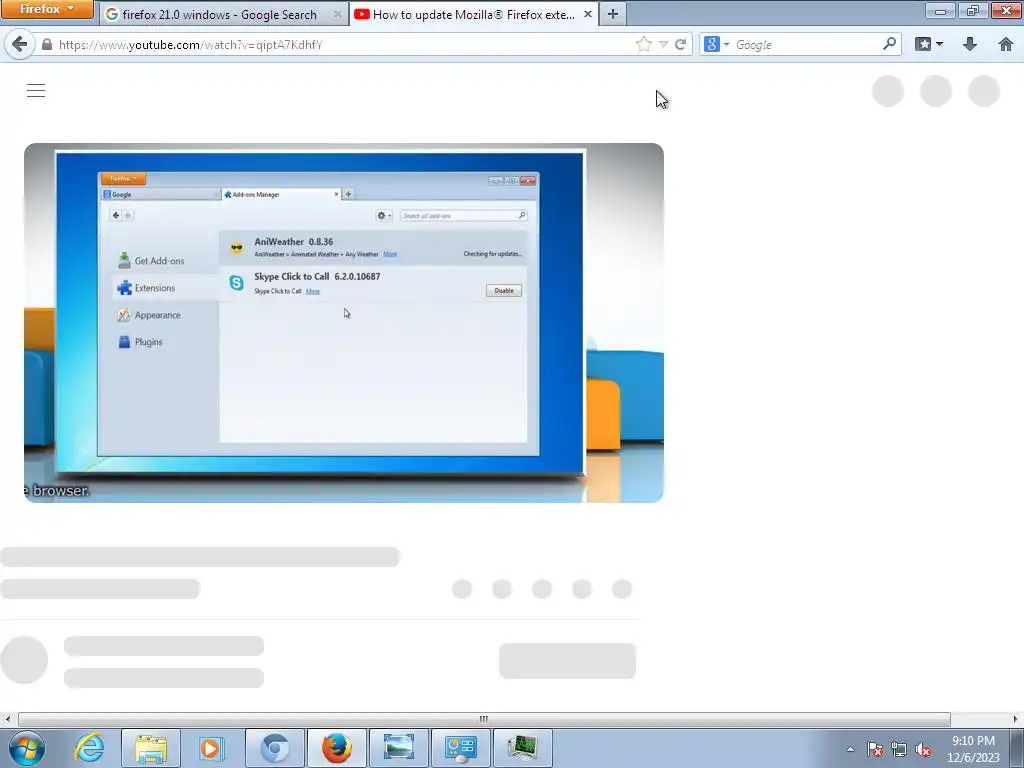Close the YouTube video tab
This screenshot has width=1024, height=768.
tap(587, 14)
